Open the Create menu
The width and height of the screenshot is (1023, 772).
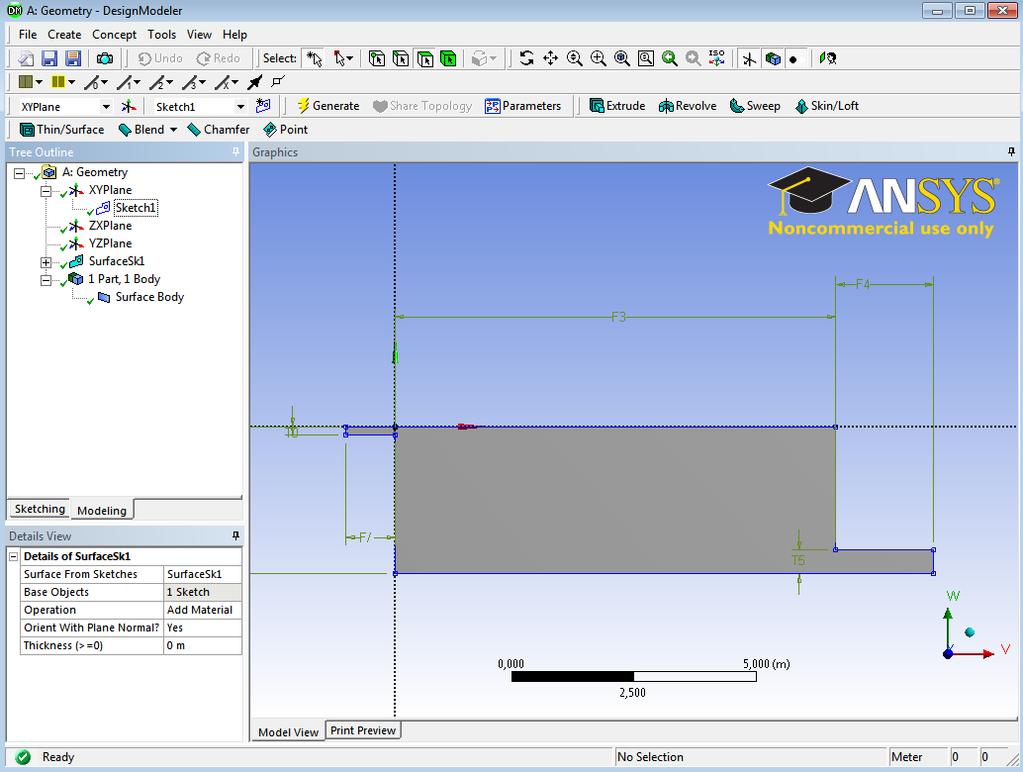tap(64, 35)
